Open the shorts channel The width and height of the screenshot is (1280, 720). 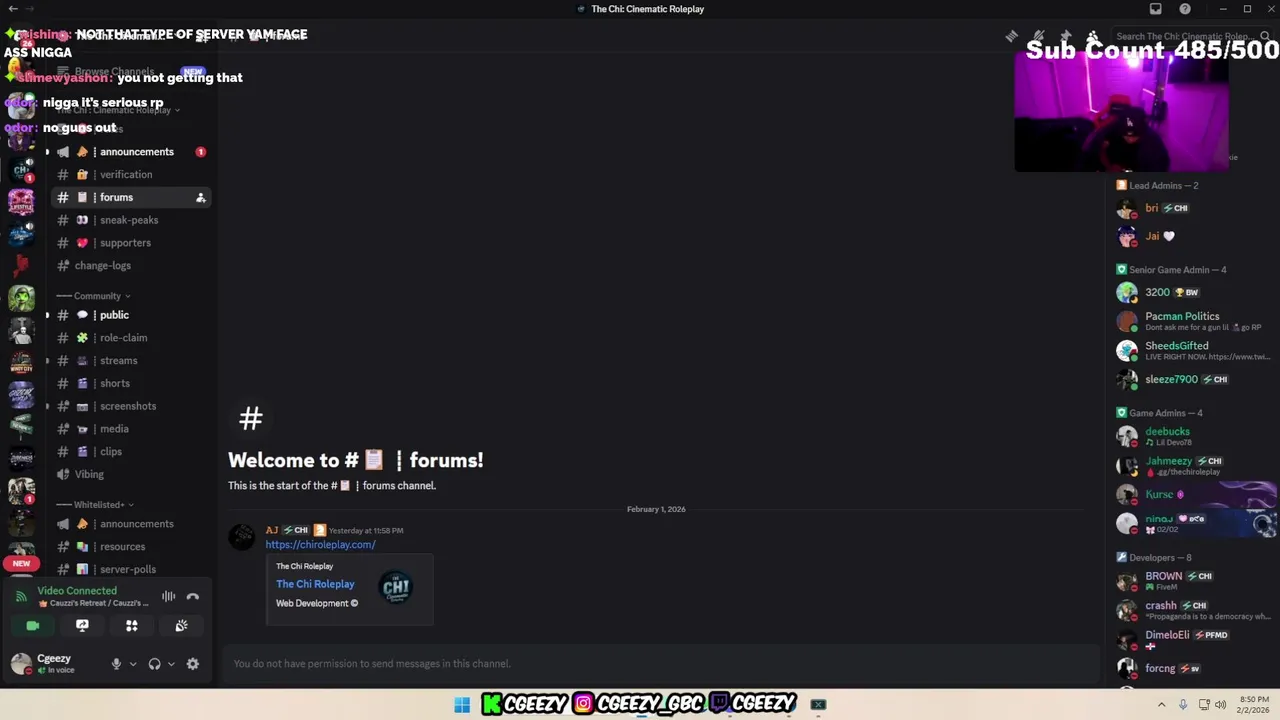(130, 384)
